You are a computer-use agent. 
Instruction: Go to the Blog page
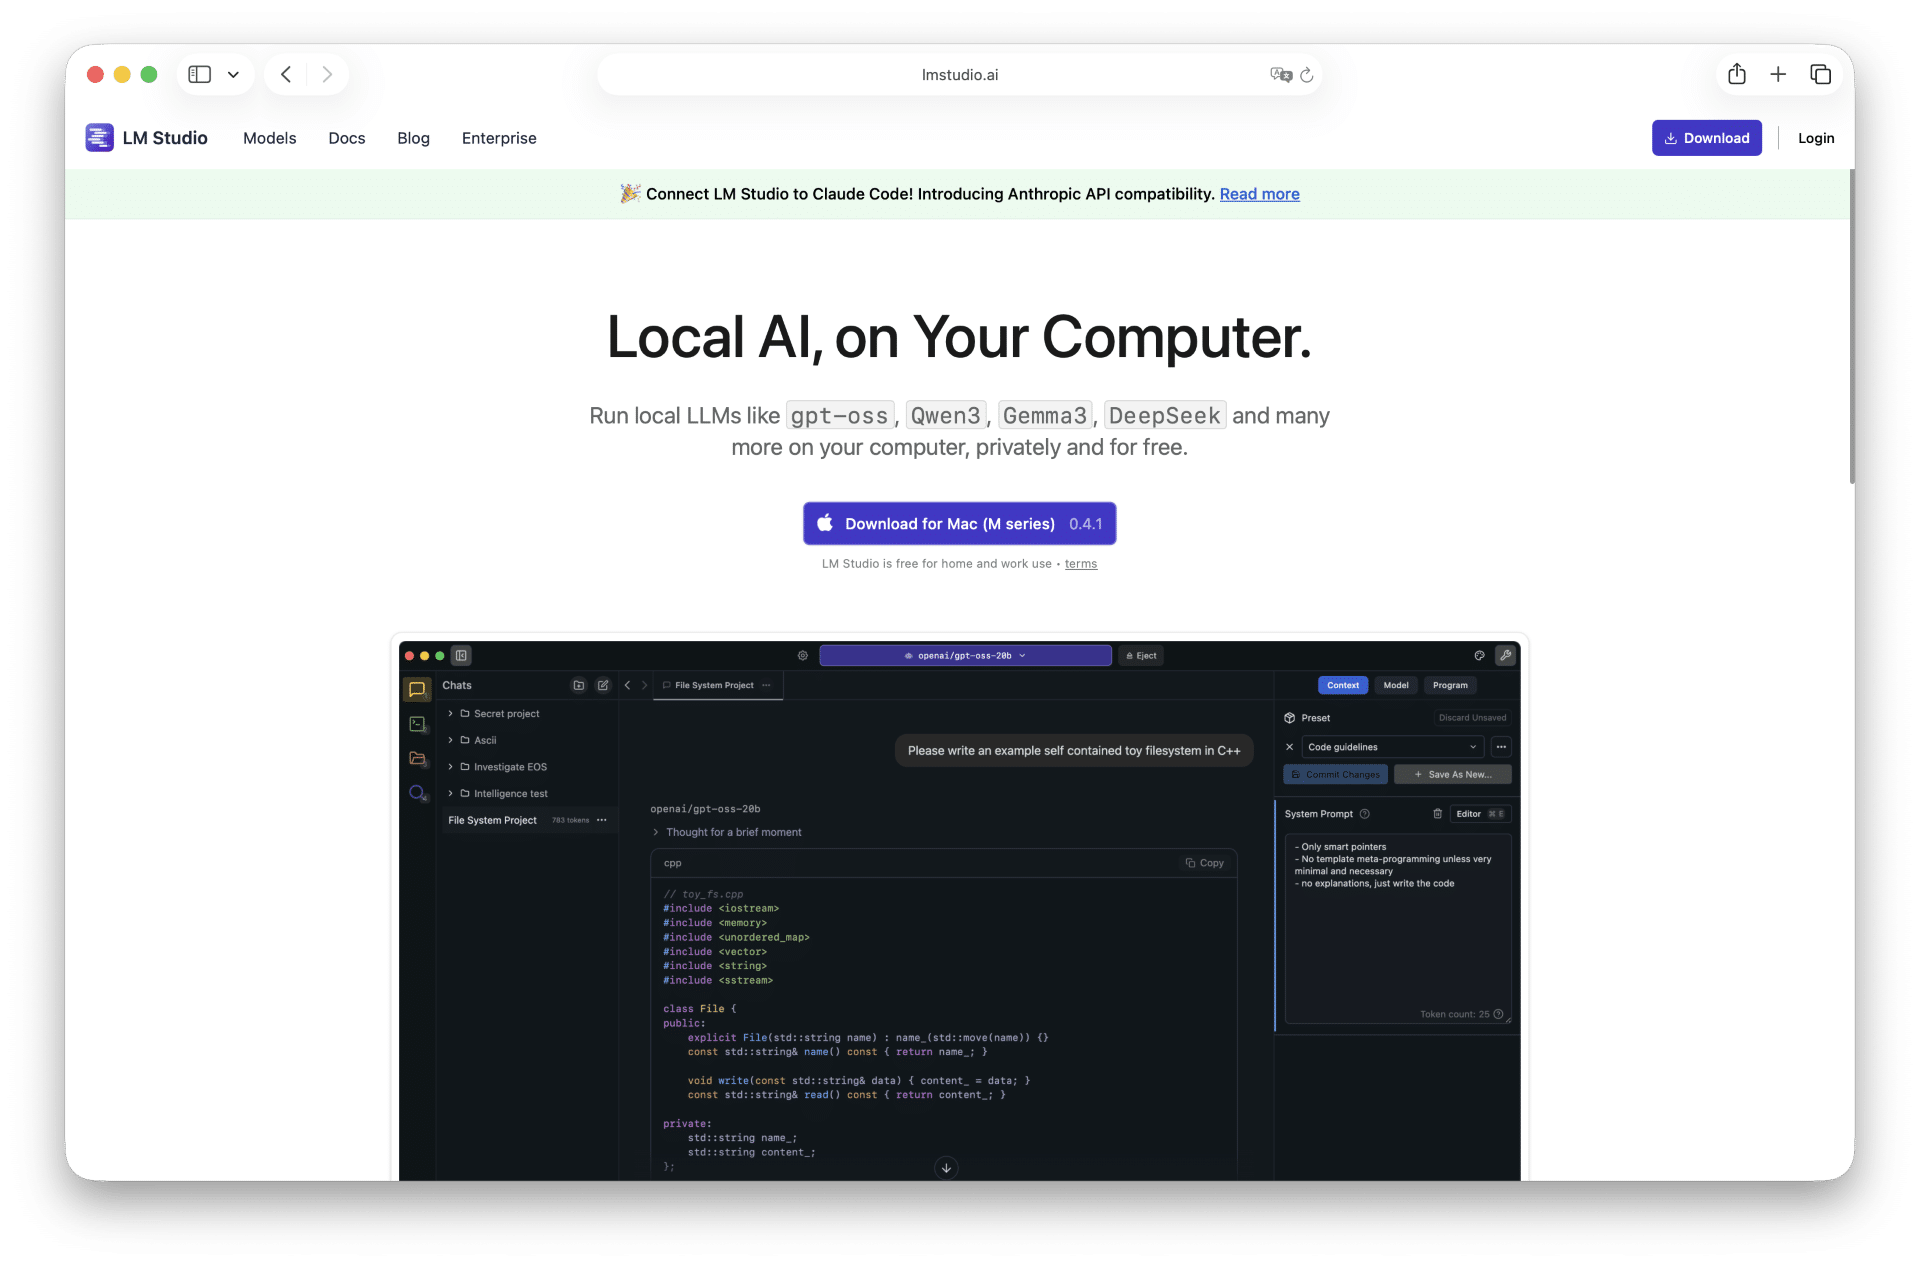[x=413, y=138]
